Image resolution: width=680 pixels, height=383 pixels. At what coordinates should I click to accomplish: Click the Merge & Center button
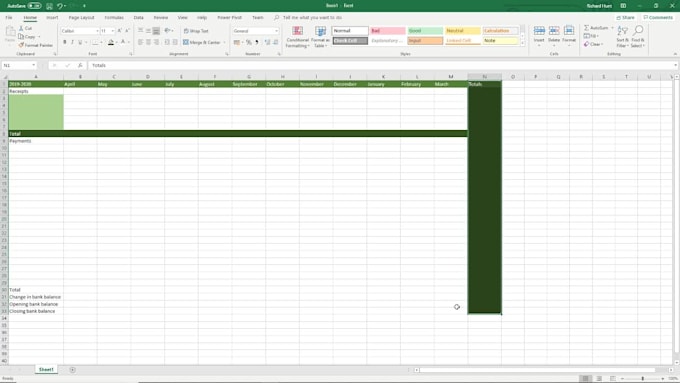click(202, 42)
